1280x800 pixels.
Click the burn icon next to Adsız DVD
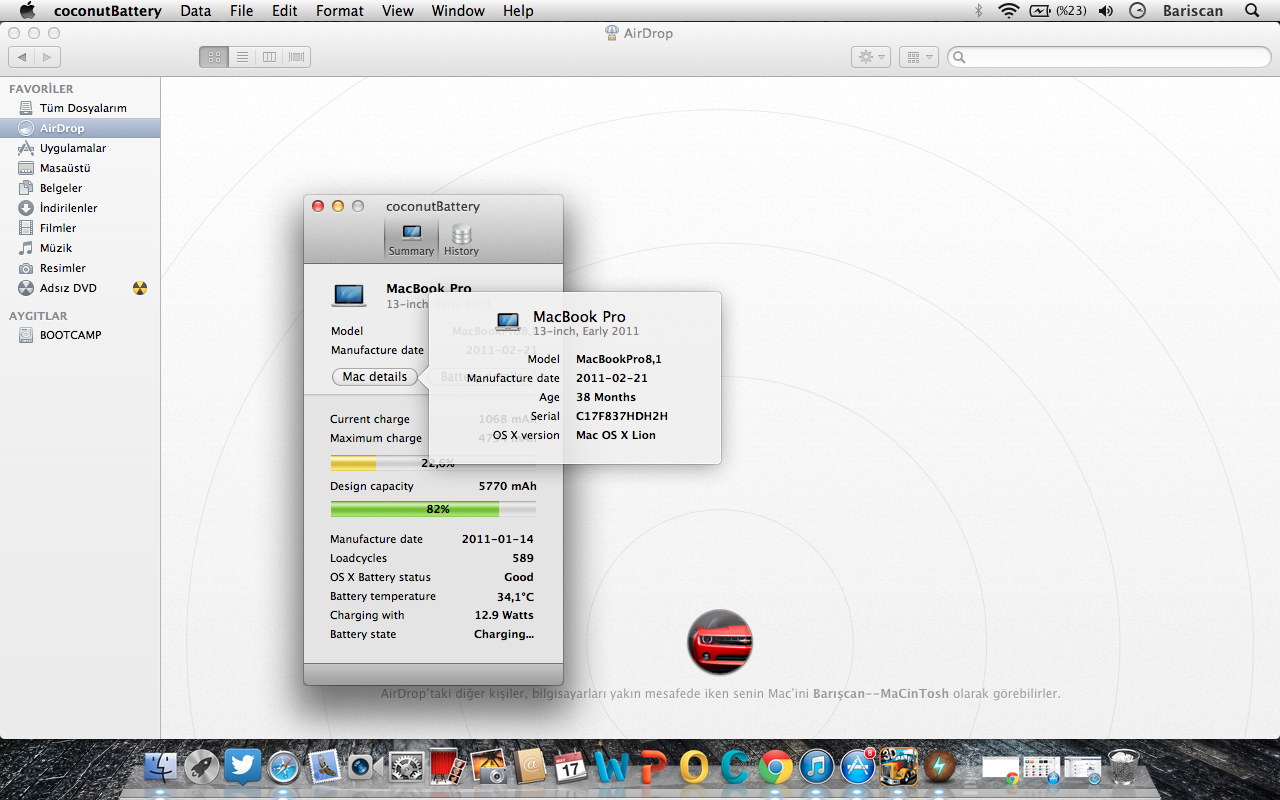140,288
